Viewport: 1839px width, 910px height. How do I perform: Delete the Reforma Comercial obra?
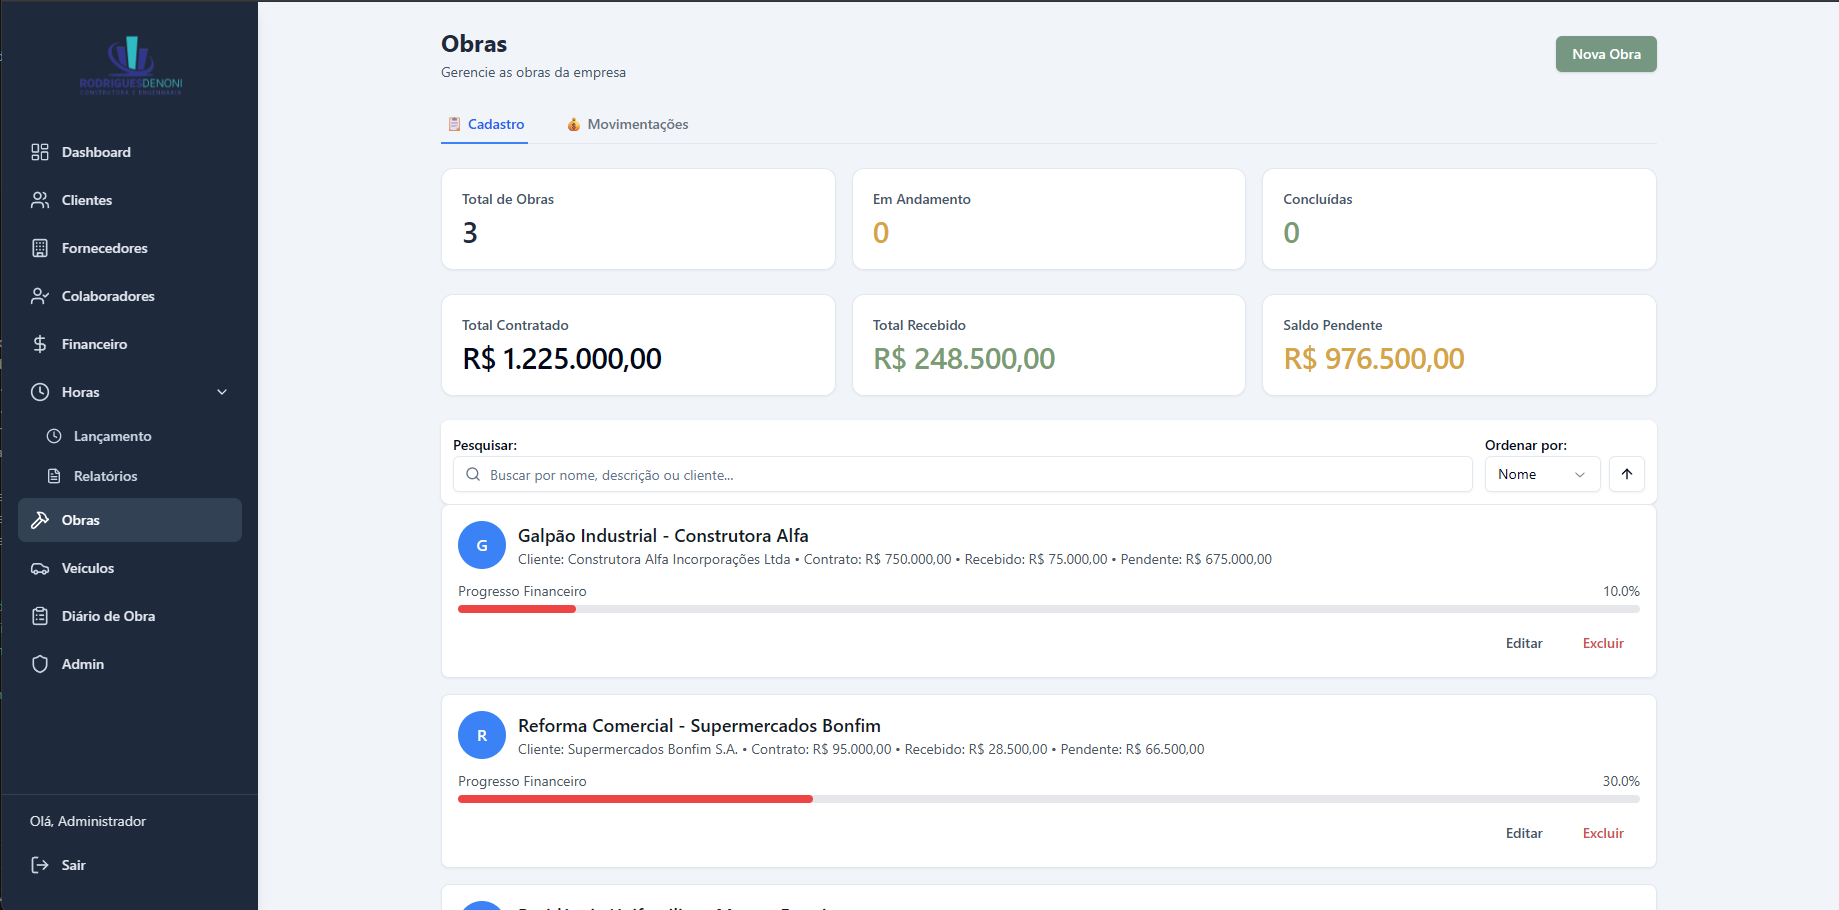[x=1602, y=833]
